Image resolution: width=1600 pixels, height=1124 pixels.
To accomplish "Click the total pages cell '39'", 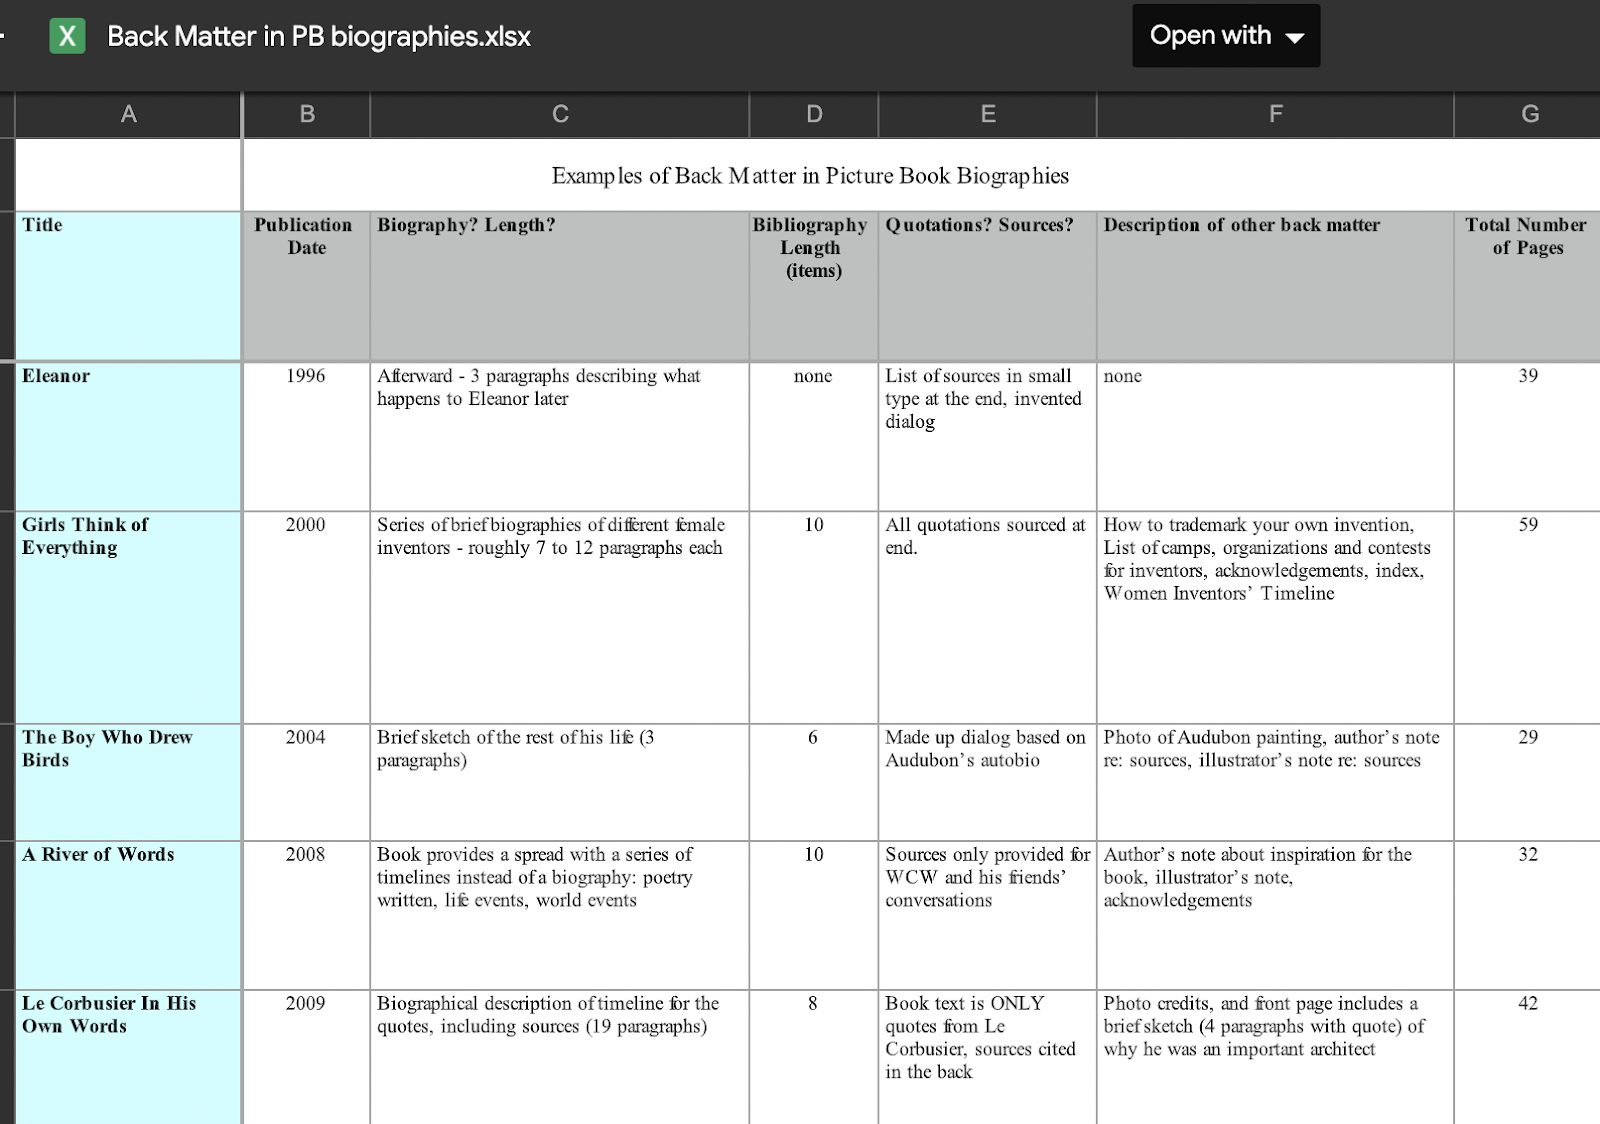I will pyautogui.click(x=1529, y=436).
